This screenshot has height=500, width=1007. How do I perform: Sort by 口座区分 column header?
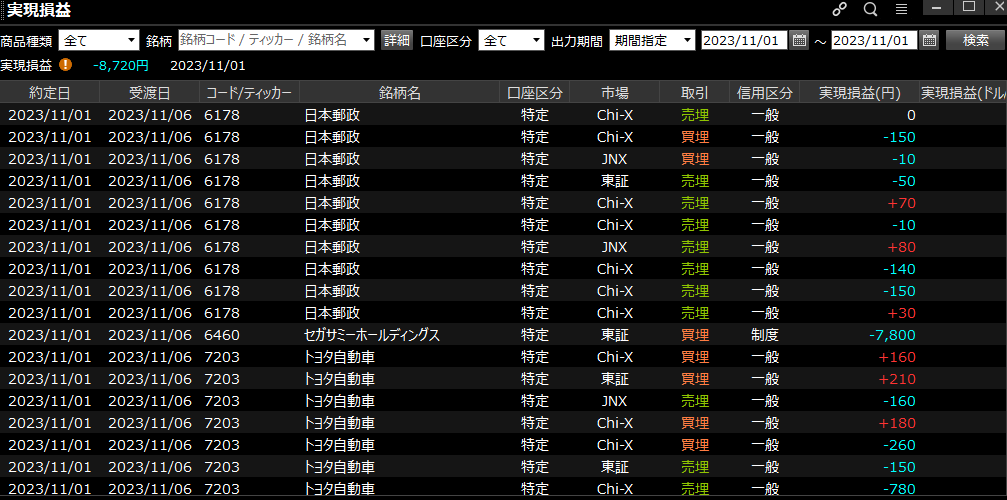tap(534, 93)
